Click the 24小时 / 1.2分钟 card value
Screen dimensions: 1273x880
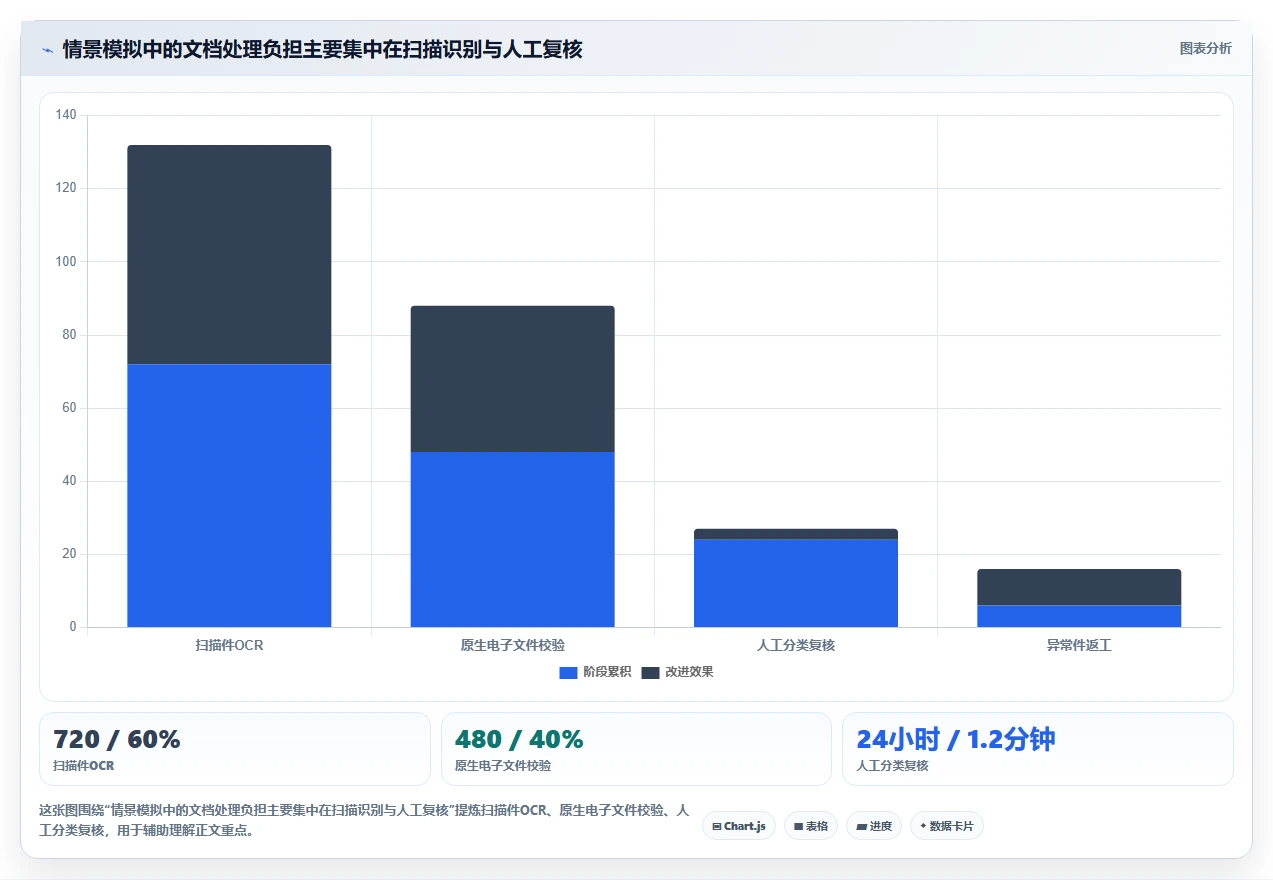click(x=956, y=740)
